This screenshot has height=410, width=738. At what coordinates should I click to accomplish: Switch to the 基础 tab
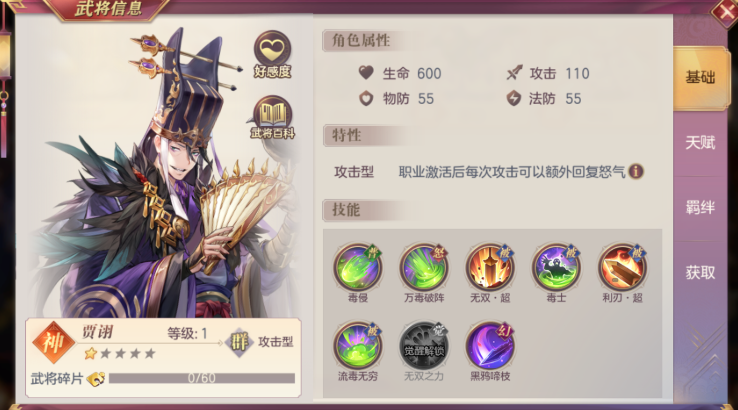700,78
